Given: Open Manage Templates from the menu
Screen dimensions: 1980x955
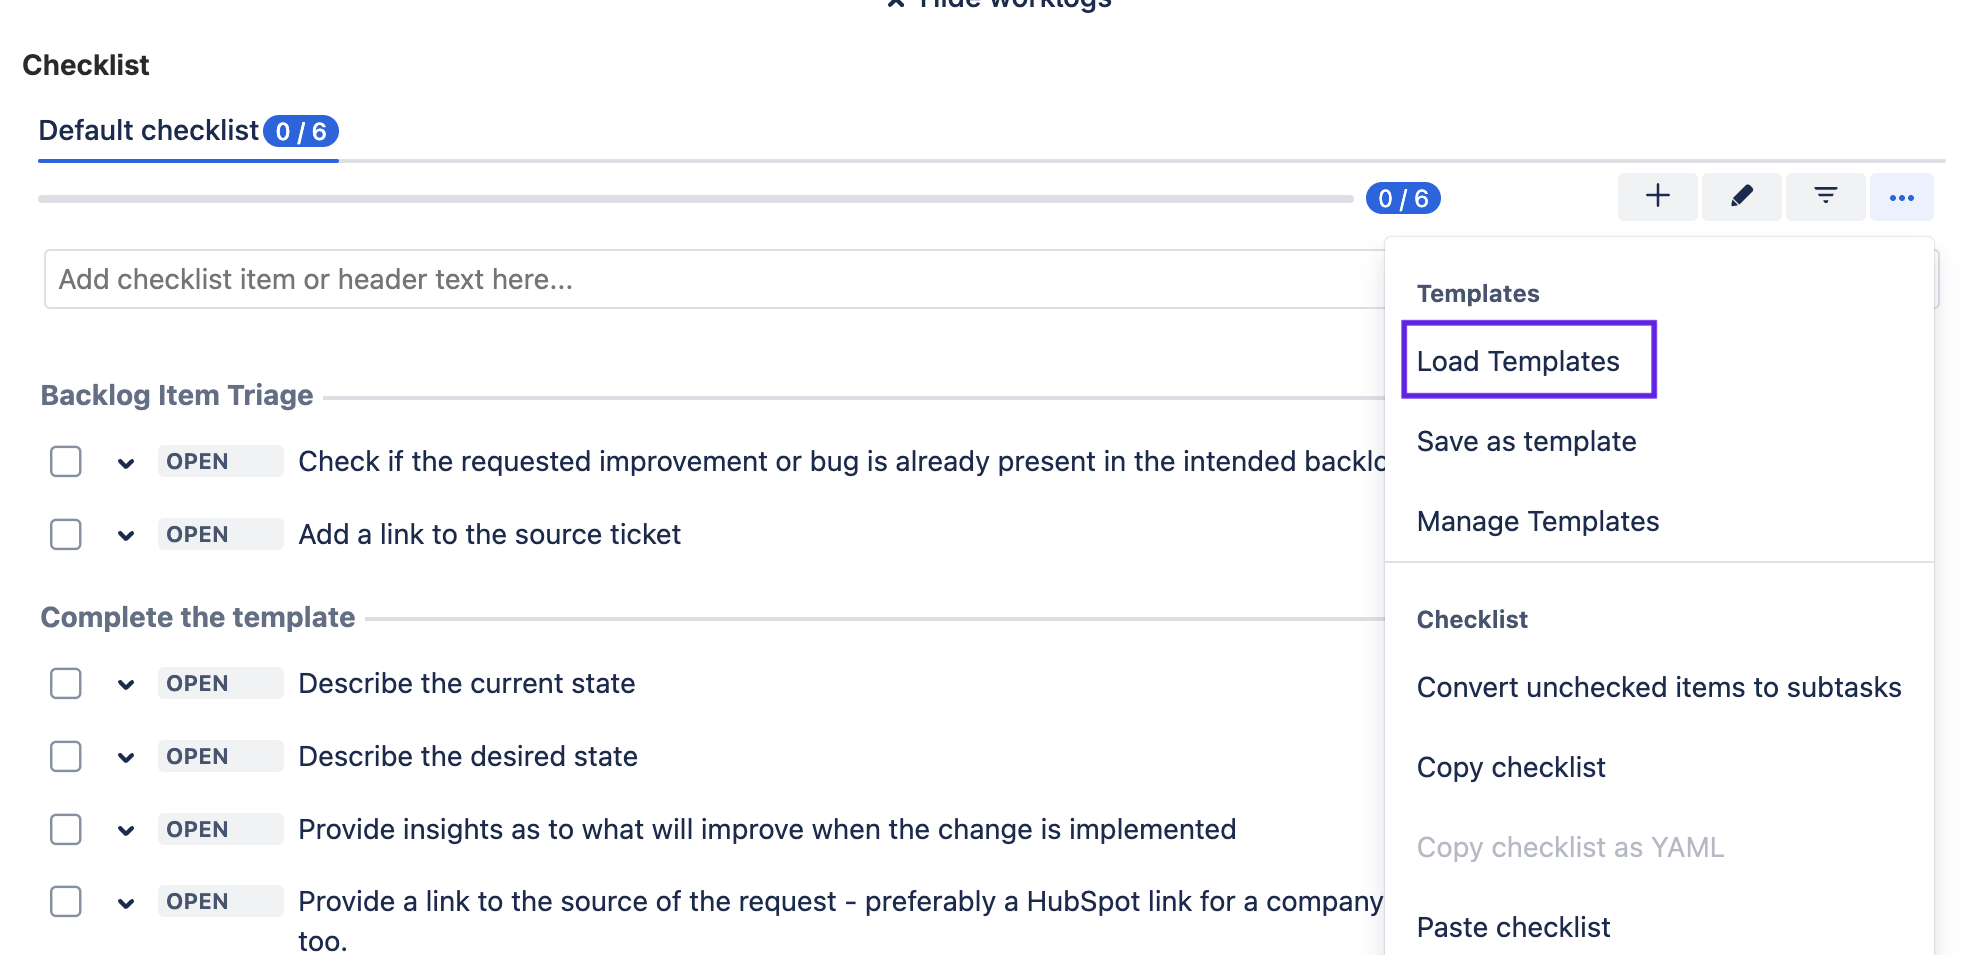Looking at the screenshot, I should (1537, 521).
